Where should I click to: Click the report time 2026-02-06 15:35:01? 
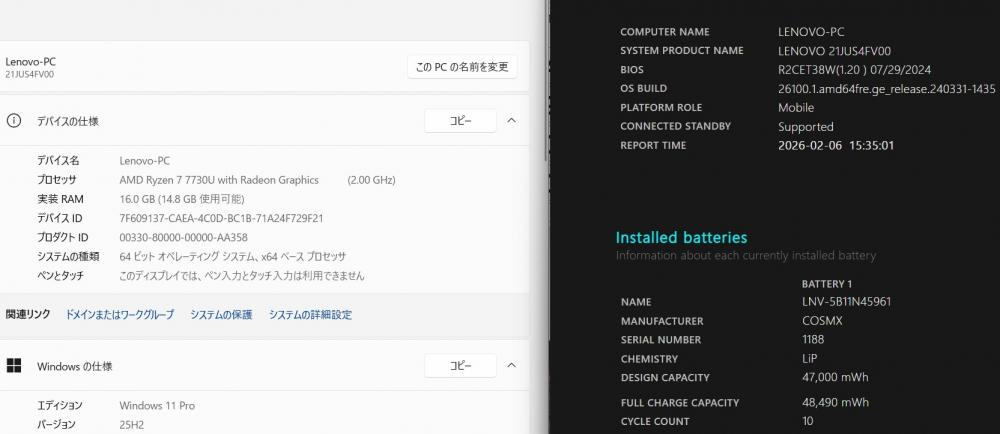click(836, 145)
